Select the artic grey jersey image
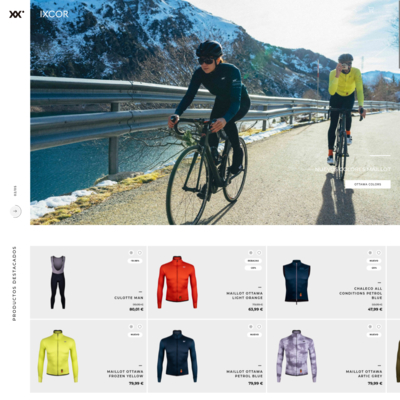Viewport: 400px width, 400px height. (x=297, y=356)
